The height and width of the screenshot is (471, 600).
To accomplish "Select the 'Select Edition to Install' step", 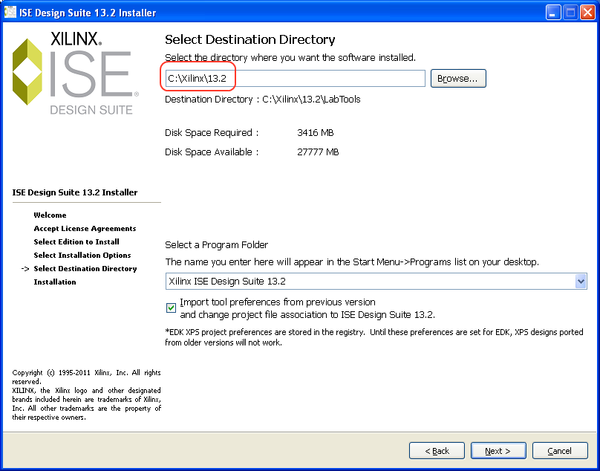I will [x=76, y=242].
